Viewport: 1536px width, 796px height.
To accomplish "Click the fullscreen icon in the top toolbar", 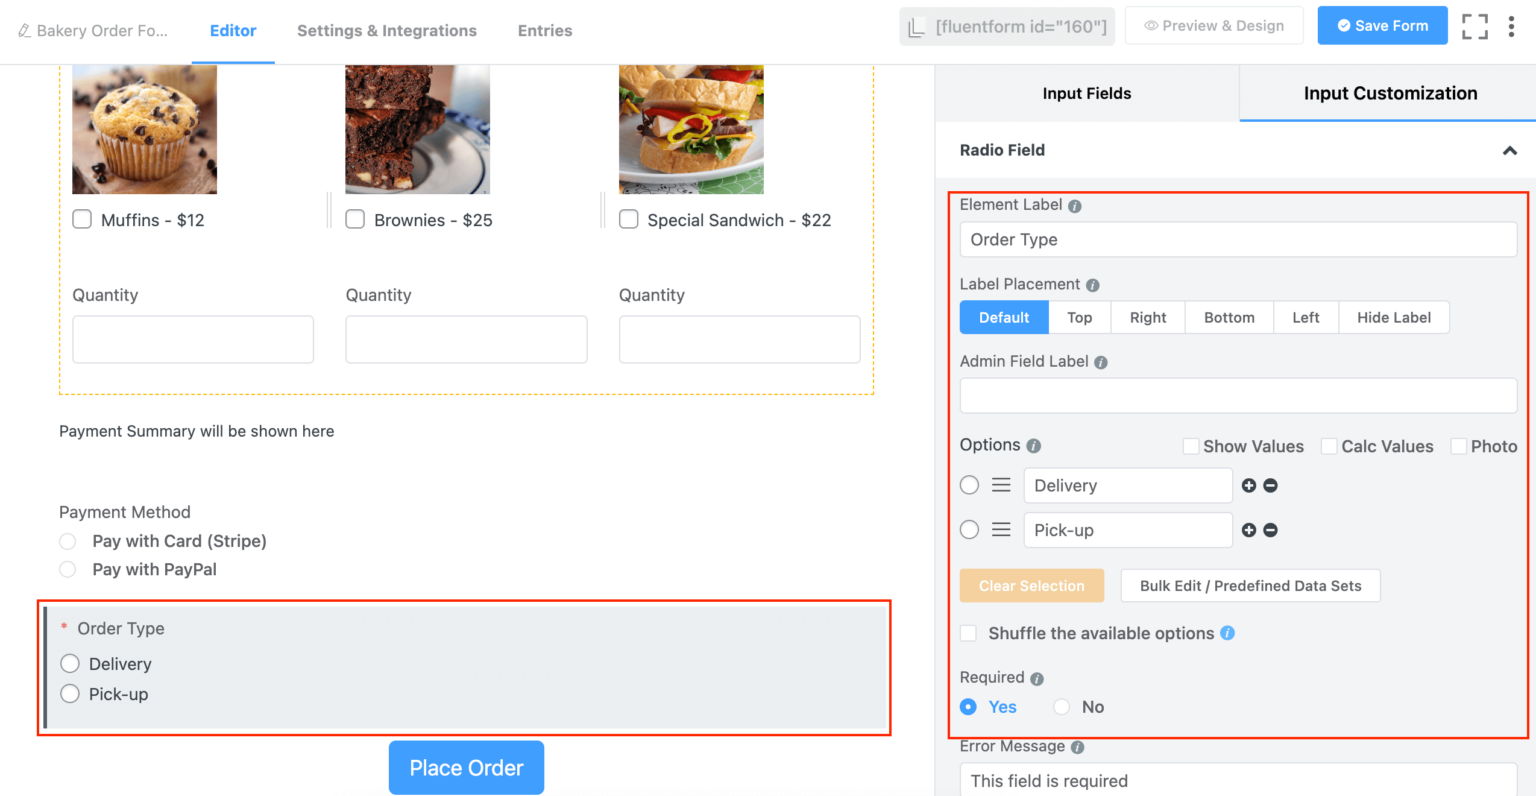I will (1474, 26).
